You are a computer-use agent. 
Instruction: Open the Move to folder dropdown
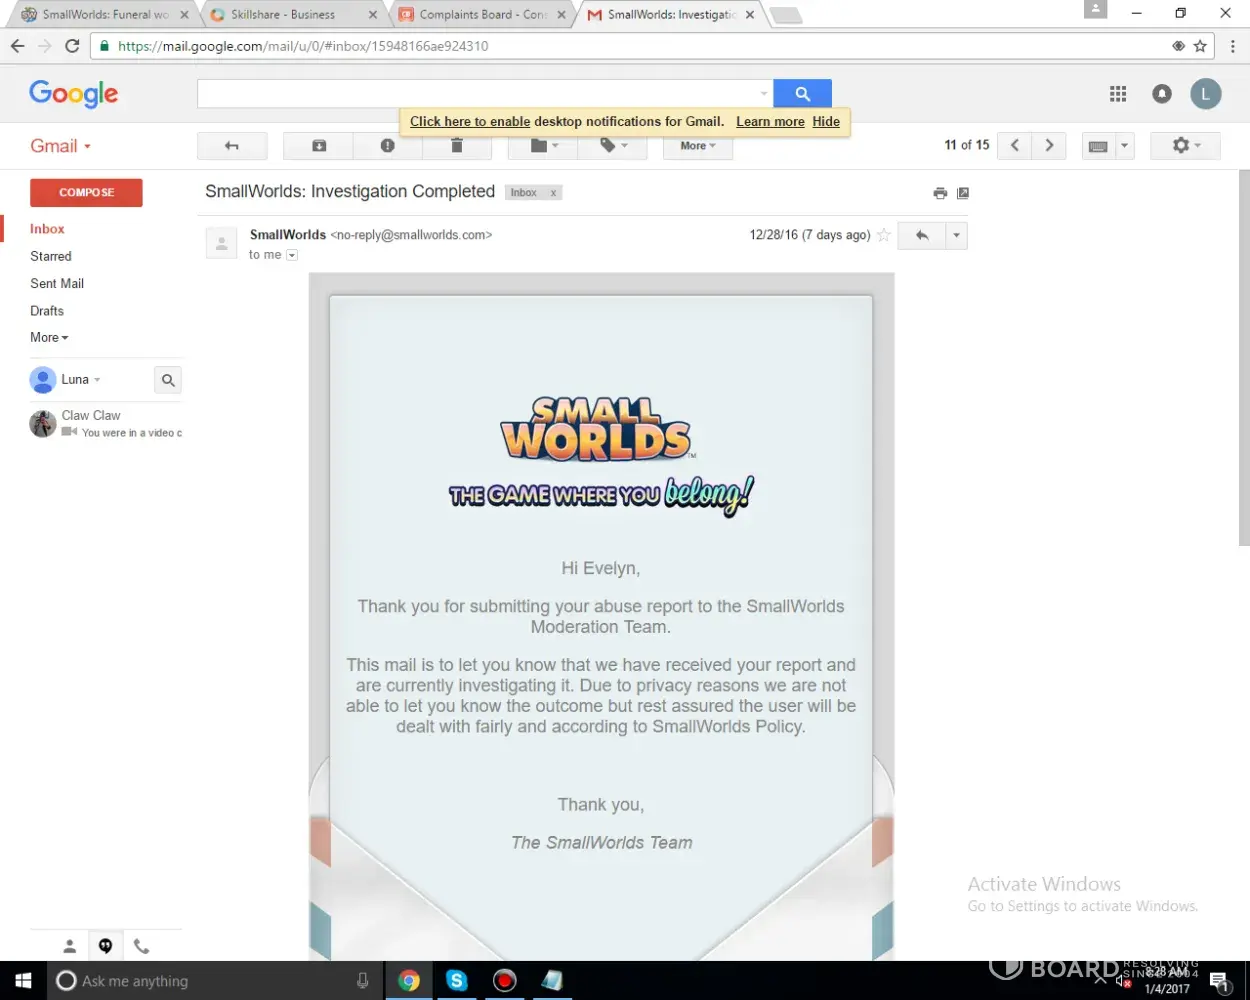[543, 146]
